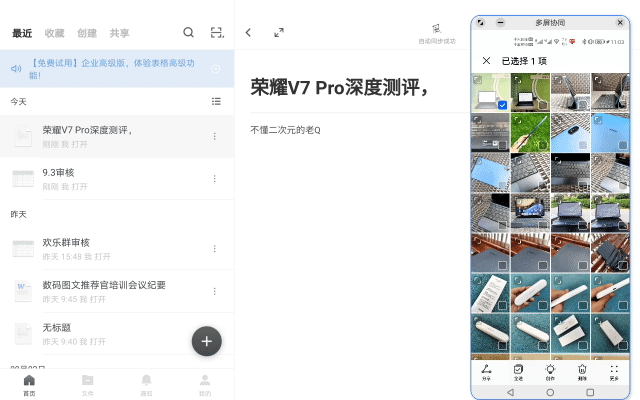Click the 已选择 1 项 selection title
Screen dimensions: 640x400
click(x=524, y=61)
